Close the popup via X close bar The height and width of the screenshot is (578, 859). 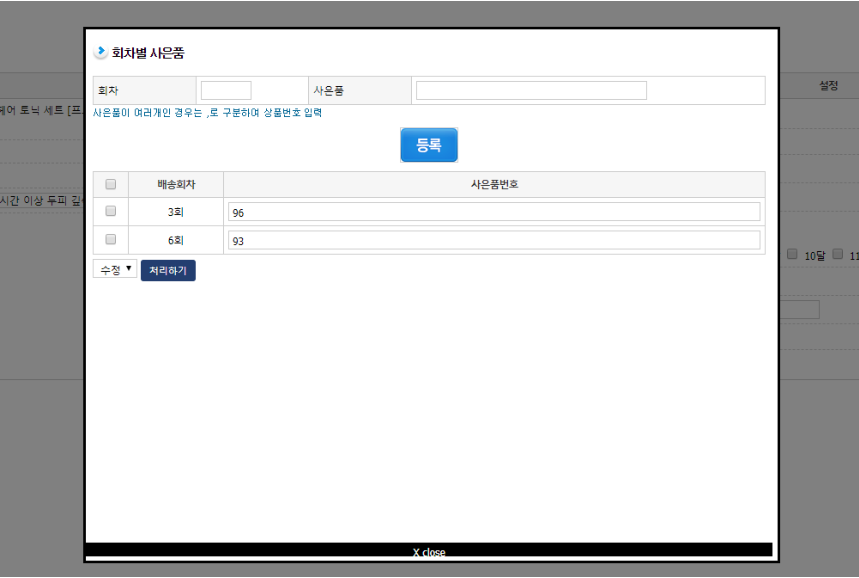[429, 552]
